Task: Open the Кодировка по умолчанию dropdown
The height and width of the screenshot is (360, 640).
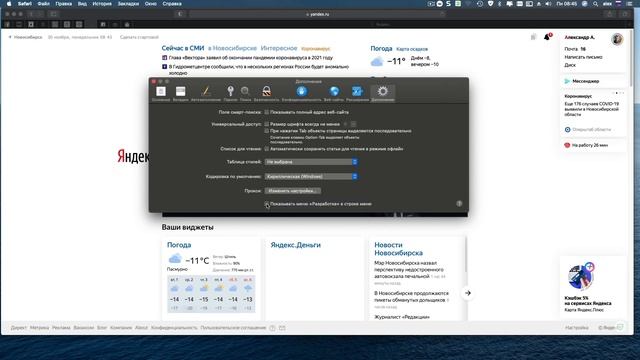Action: 311,176
